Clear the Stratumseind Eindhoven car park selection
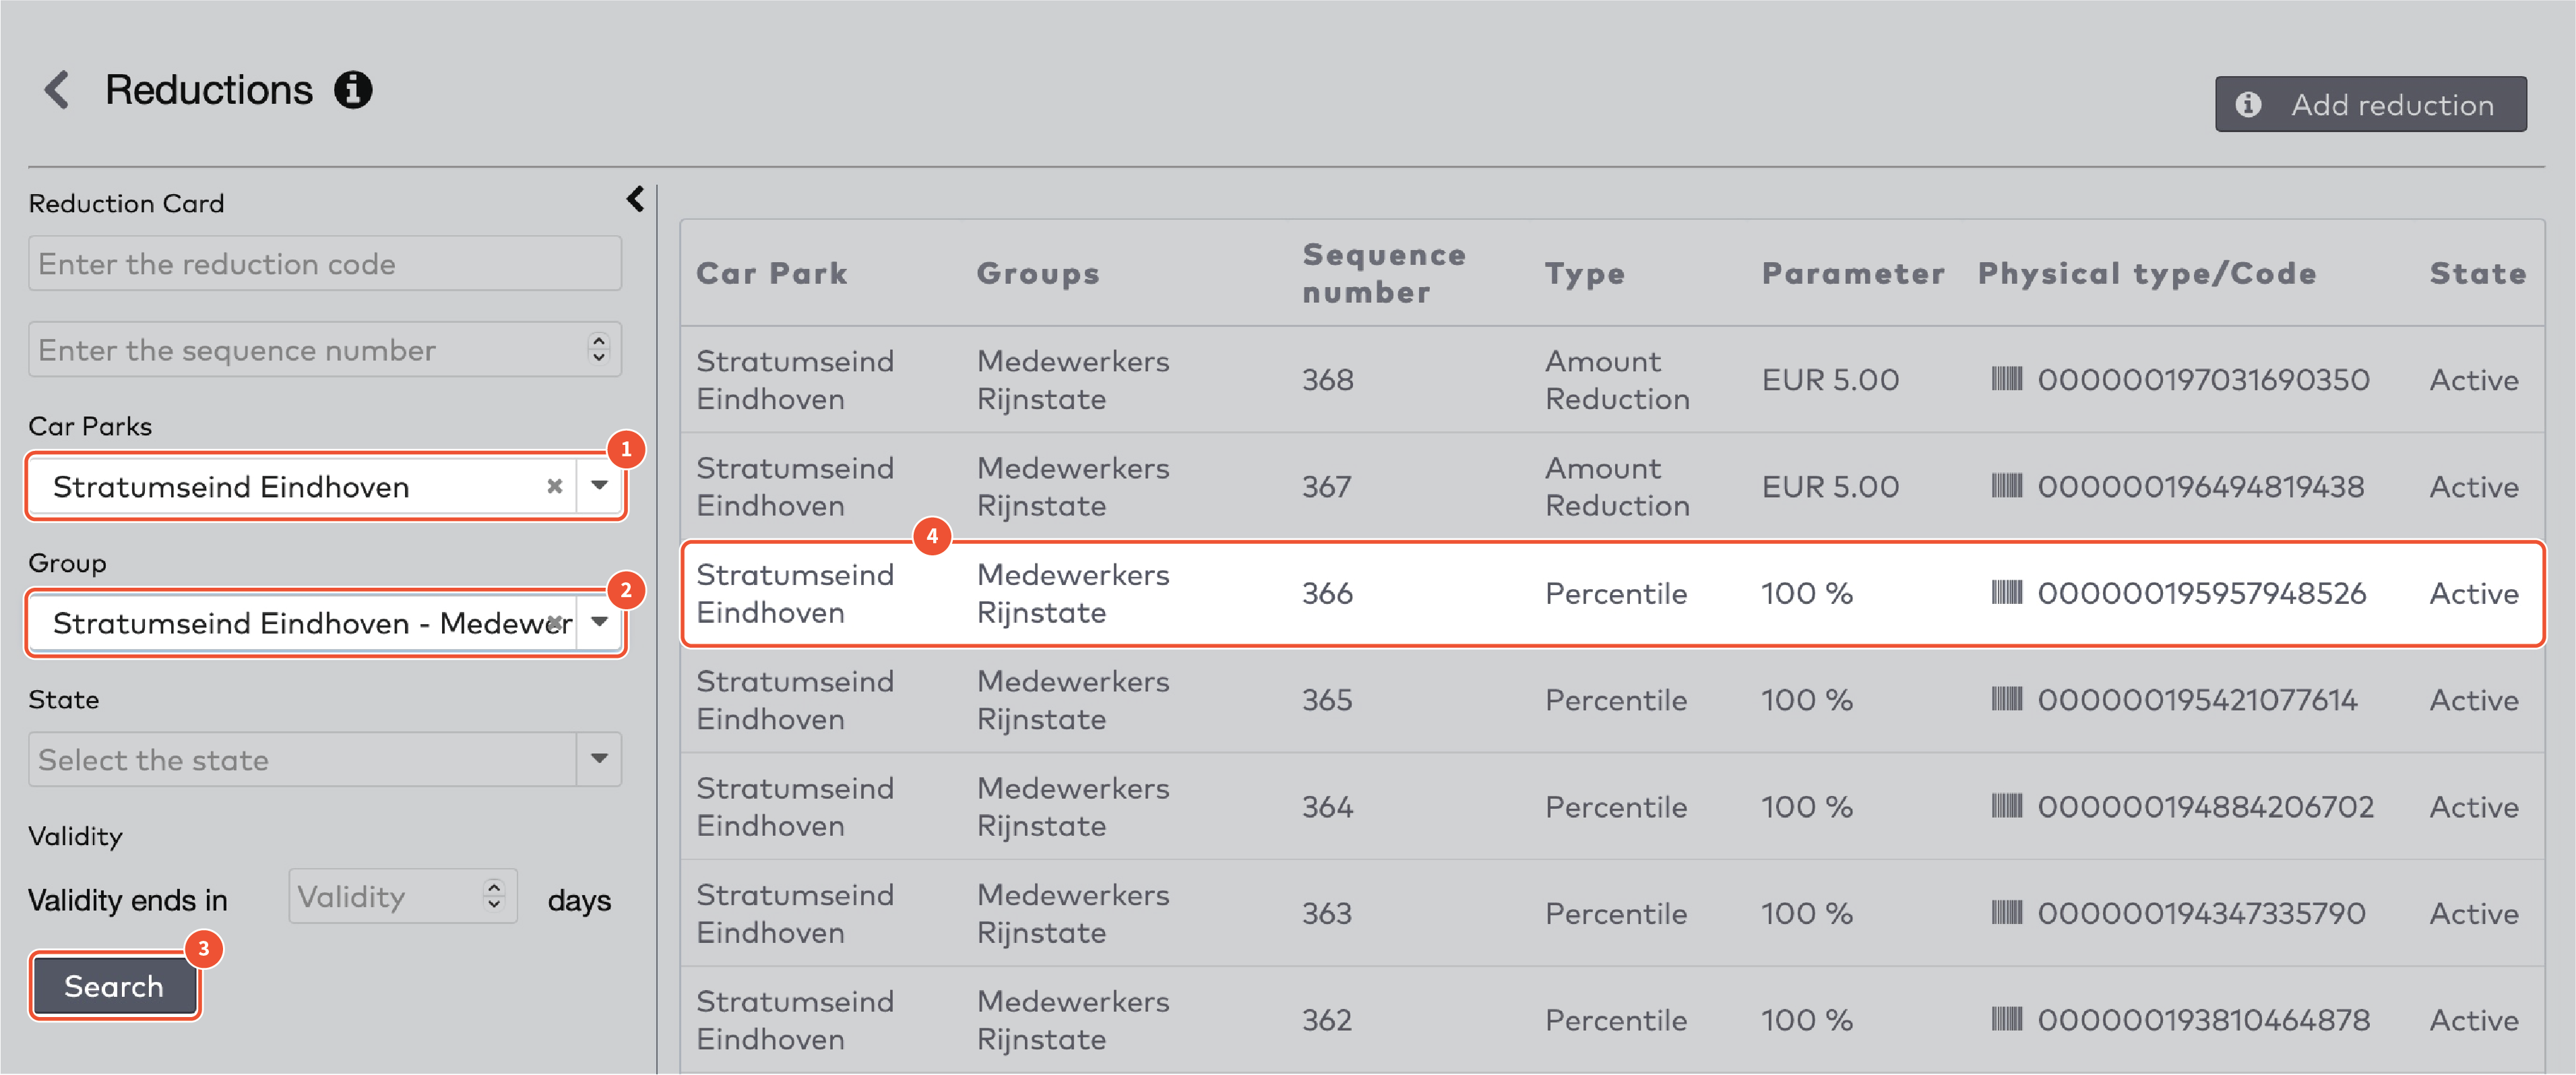The image size is (2576, 1075). (x=554, y=486)
